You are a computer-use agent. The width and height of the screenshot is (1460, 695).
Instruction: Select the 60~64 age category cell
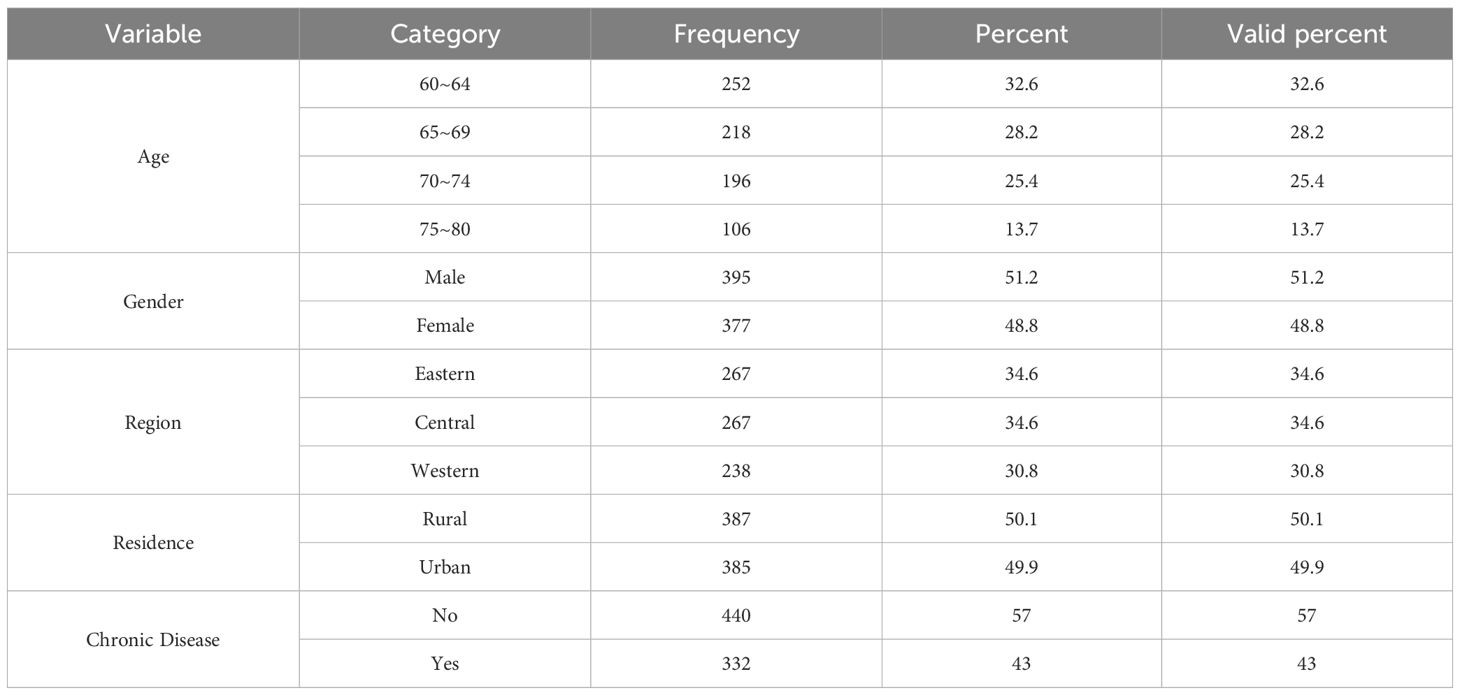click(445, 85)
